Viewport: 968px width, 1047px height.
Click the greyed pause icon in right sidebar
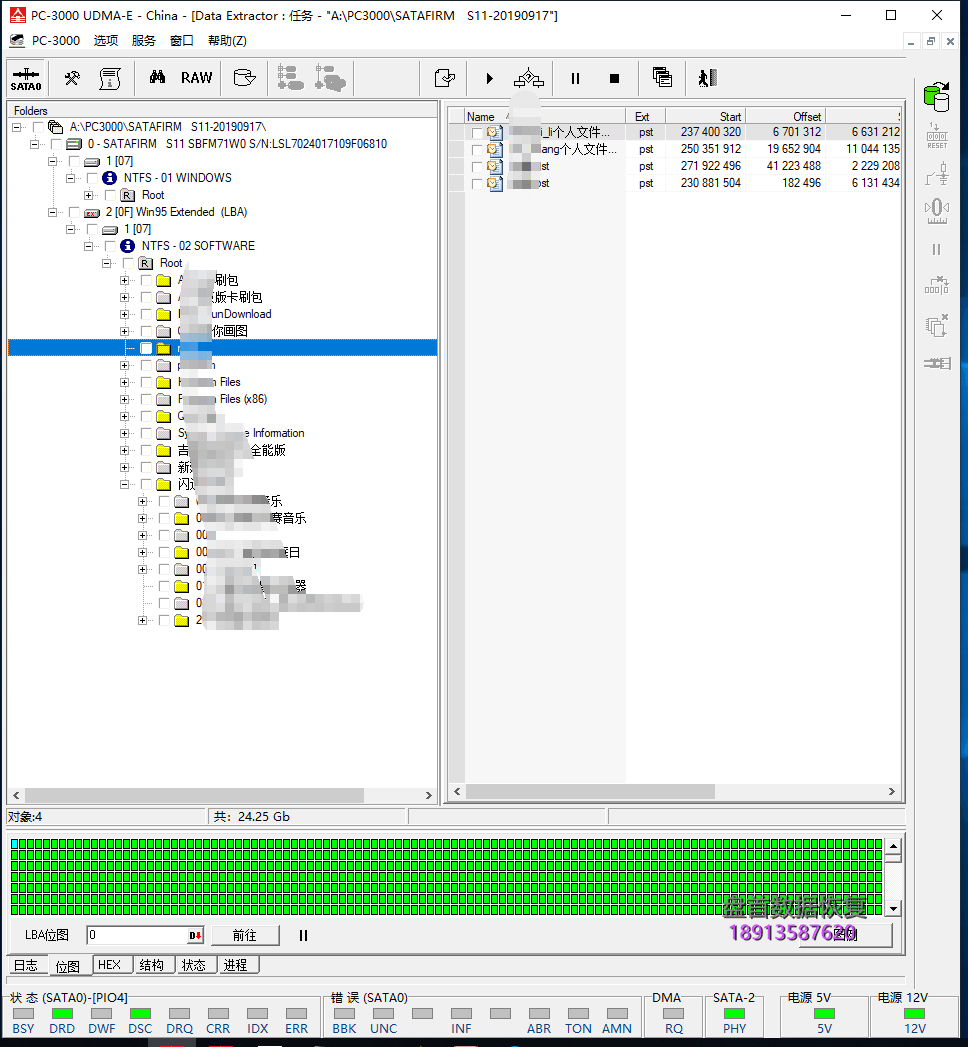pos(937,250)
